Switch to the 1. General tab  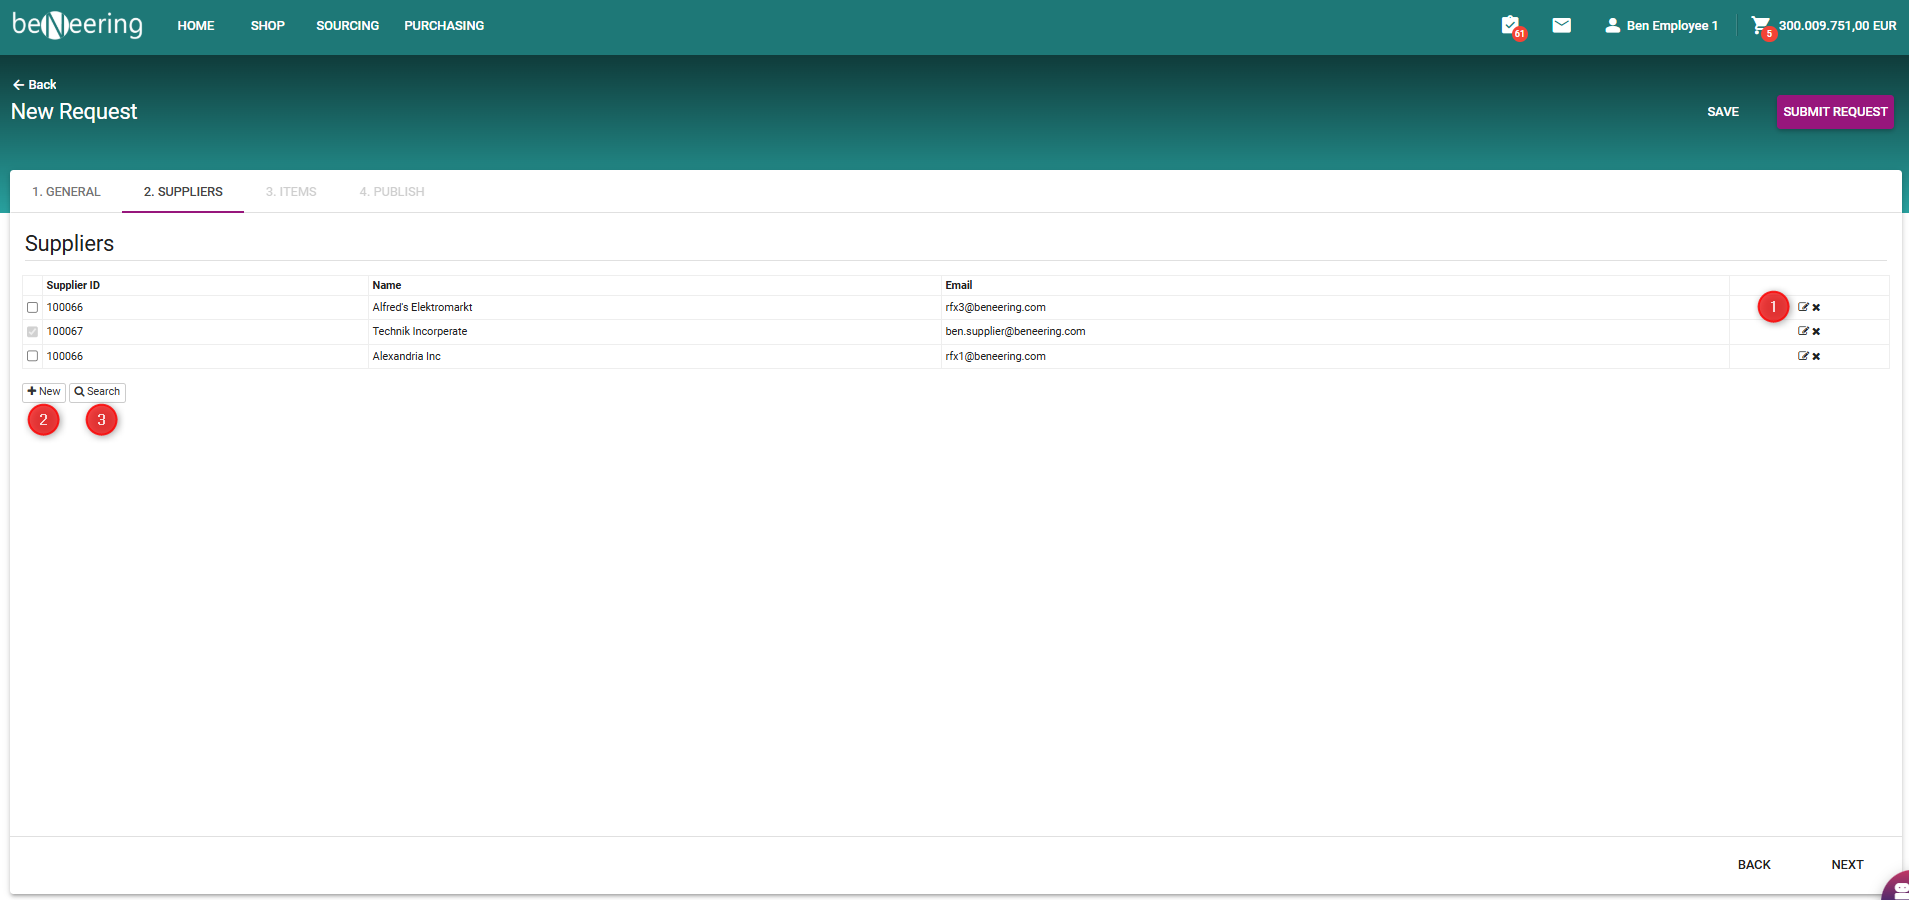(66, 192)
